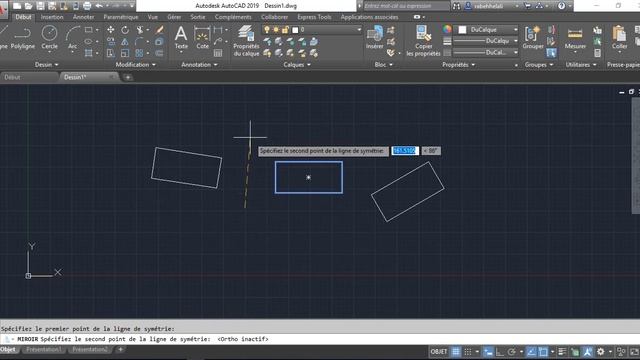
Task: Click the Trim (scissors) tool
Action: tap(140, 30)
